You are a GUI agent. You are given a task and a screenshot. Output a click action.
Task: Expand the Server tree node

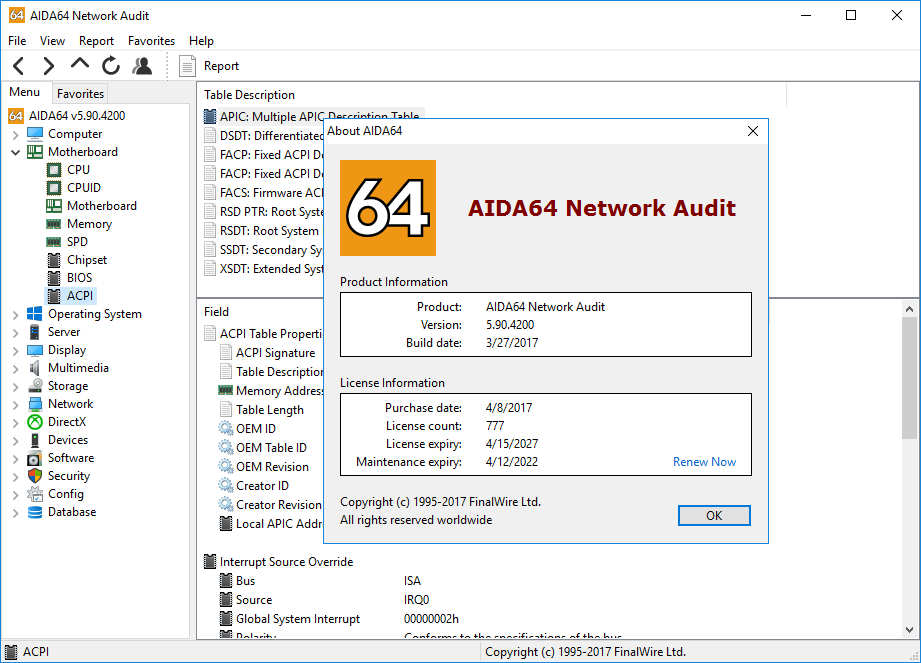tap(15, 333)
